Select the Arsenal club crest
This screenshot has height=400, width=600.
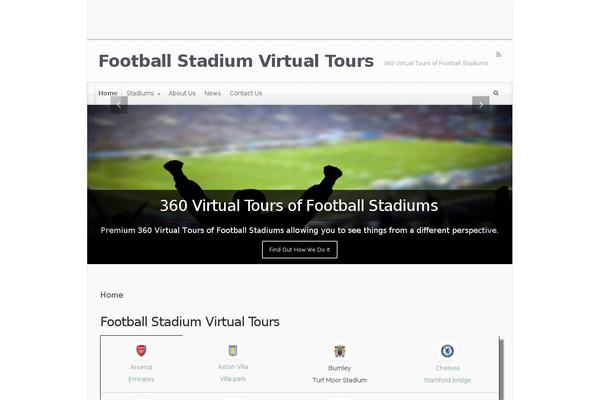point(141,351)
